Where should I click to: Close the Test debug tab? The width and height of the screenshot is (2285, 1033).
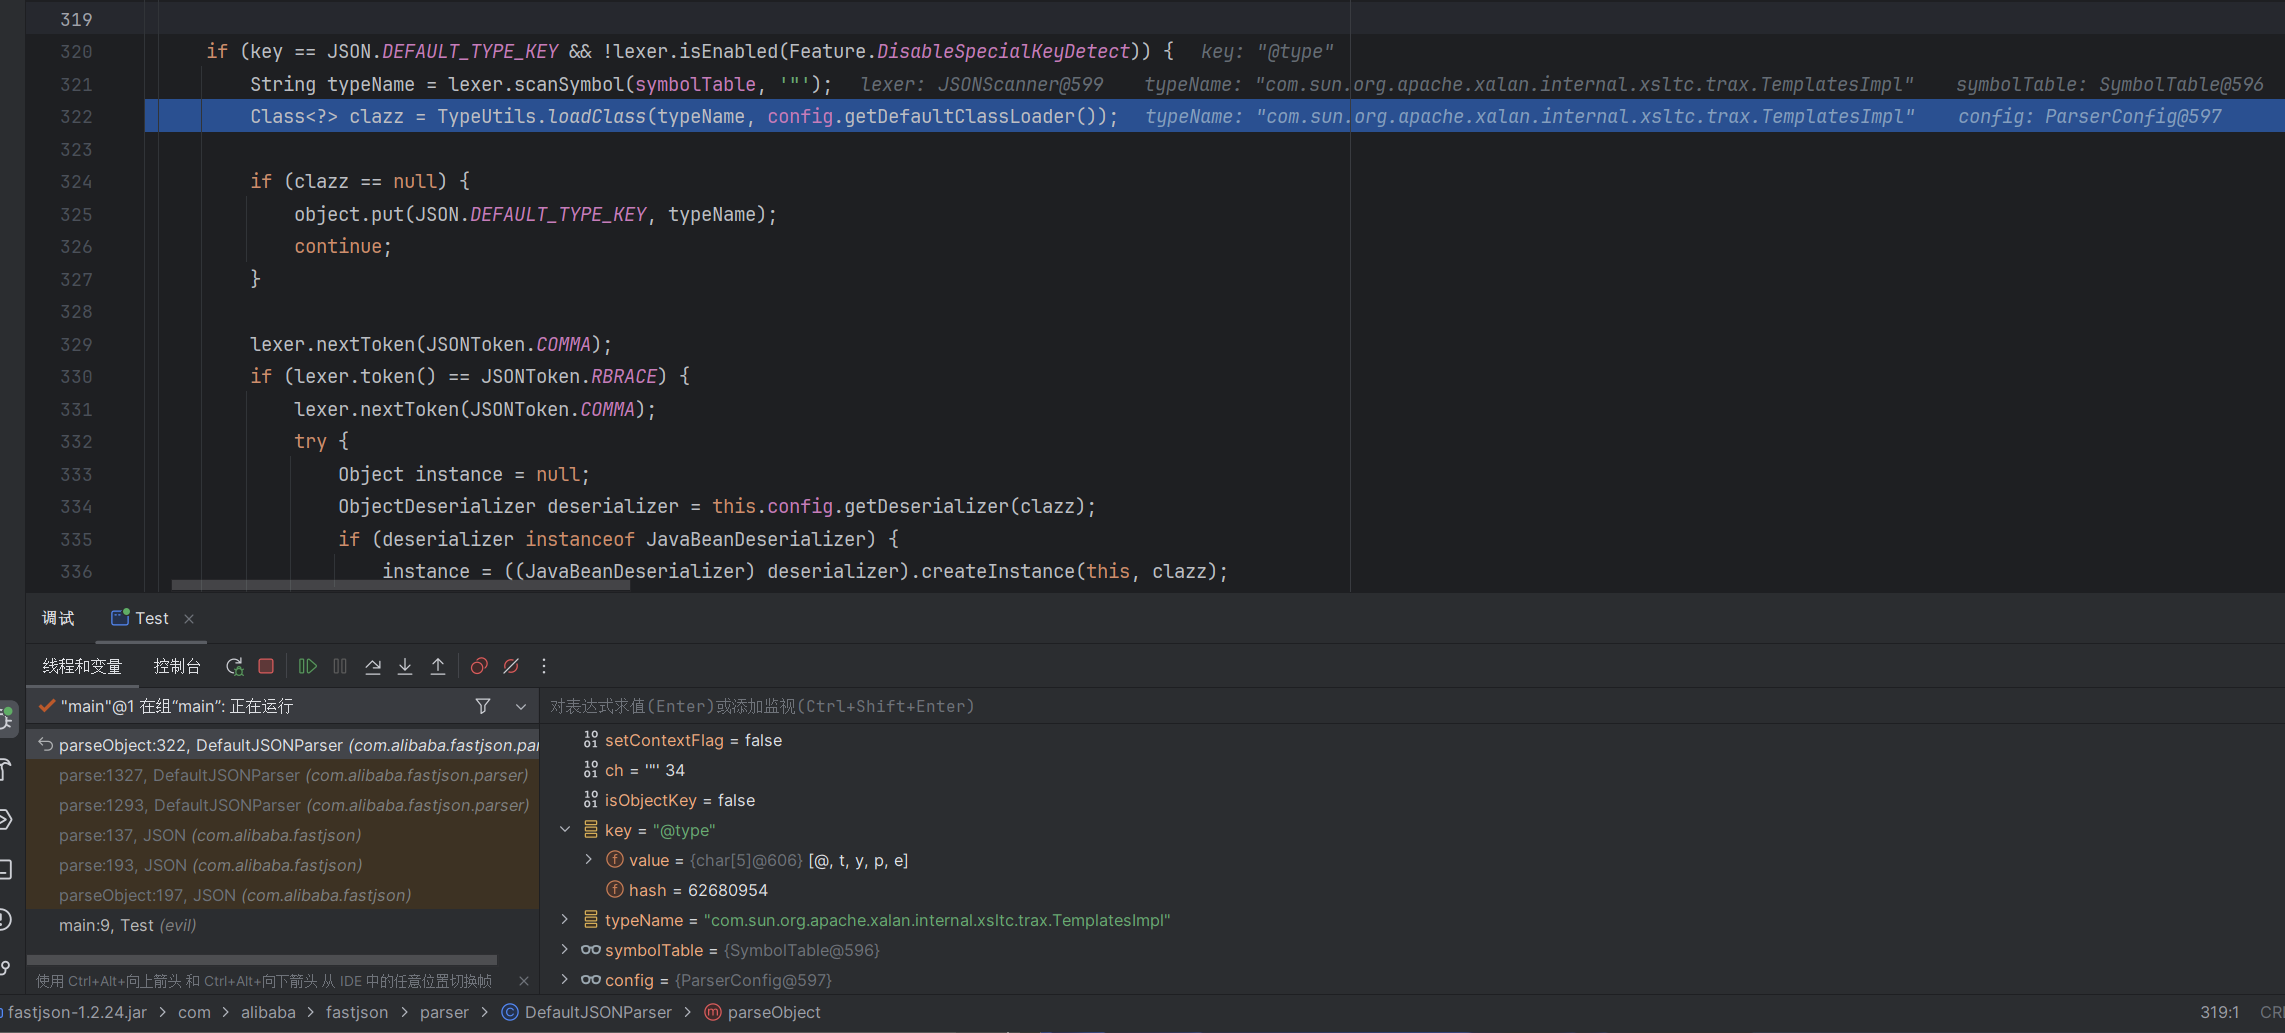[189, 619]
